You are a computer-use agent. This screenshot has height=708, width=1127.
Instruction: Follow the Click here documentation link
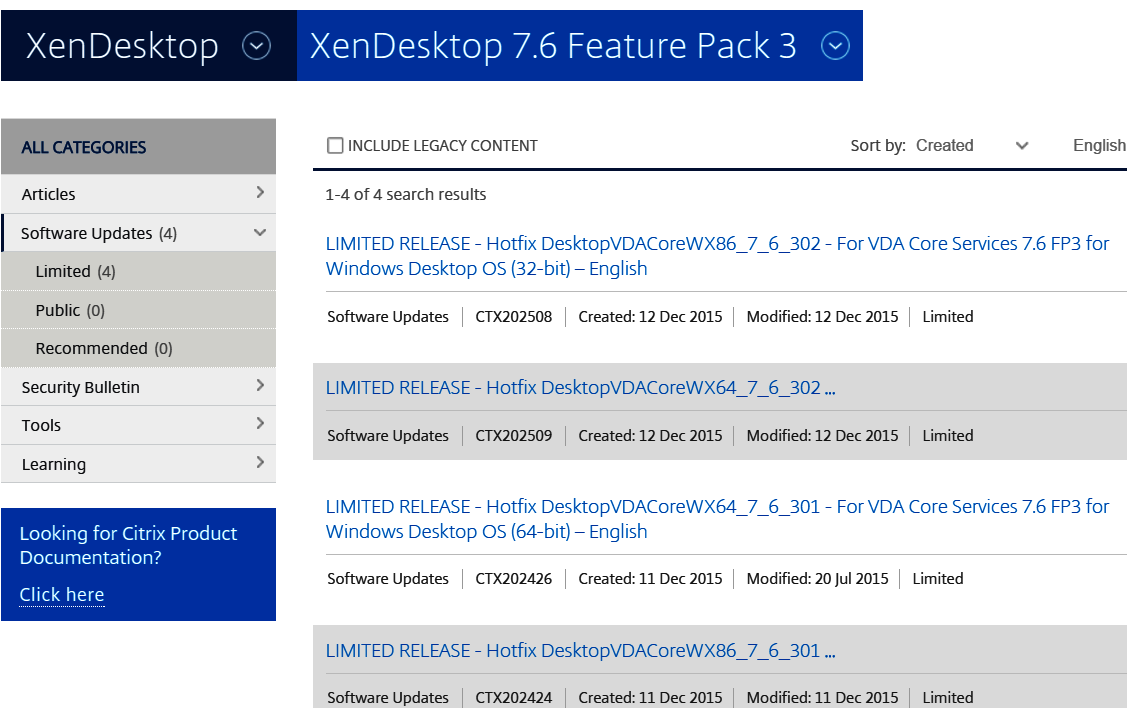tap(62, 595)
